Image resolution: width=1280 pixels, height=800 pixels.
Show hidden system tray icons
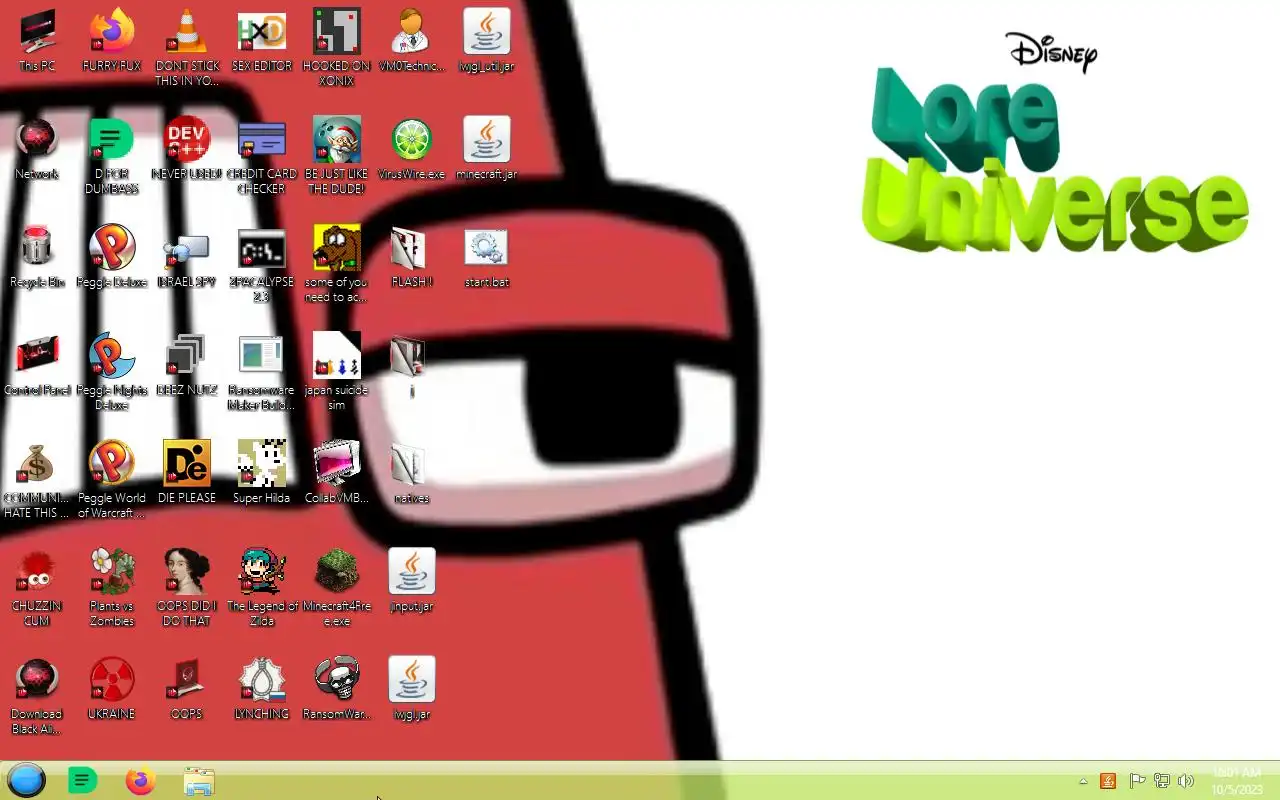(1083, 781)
